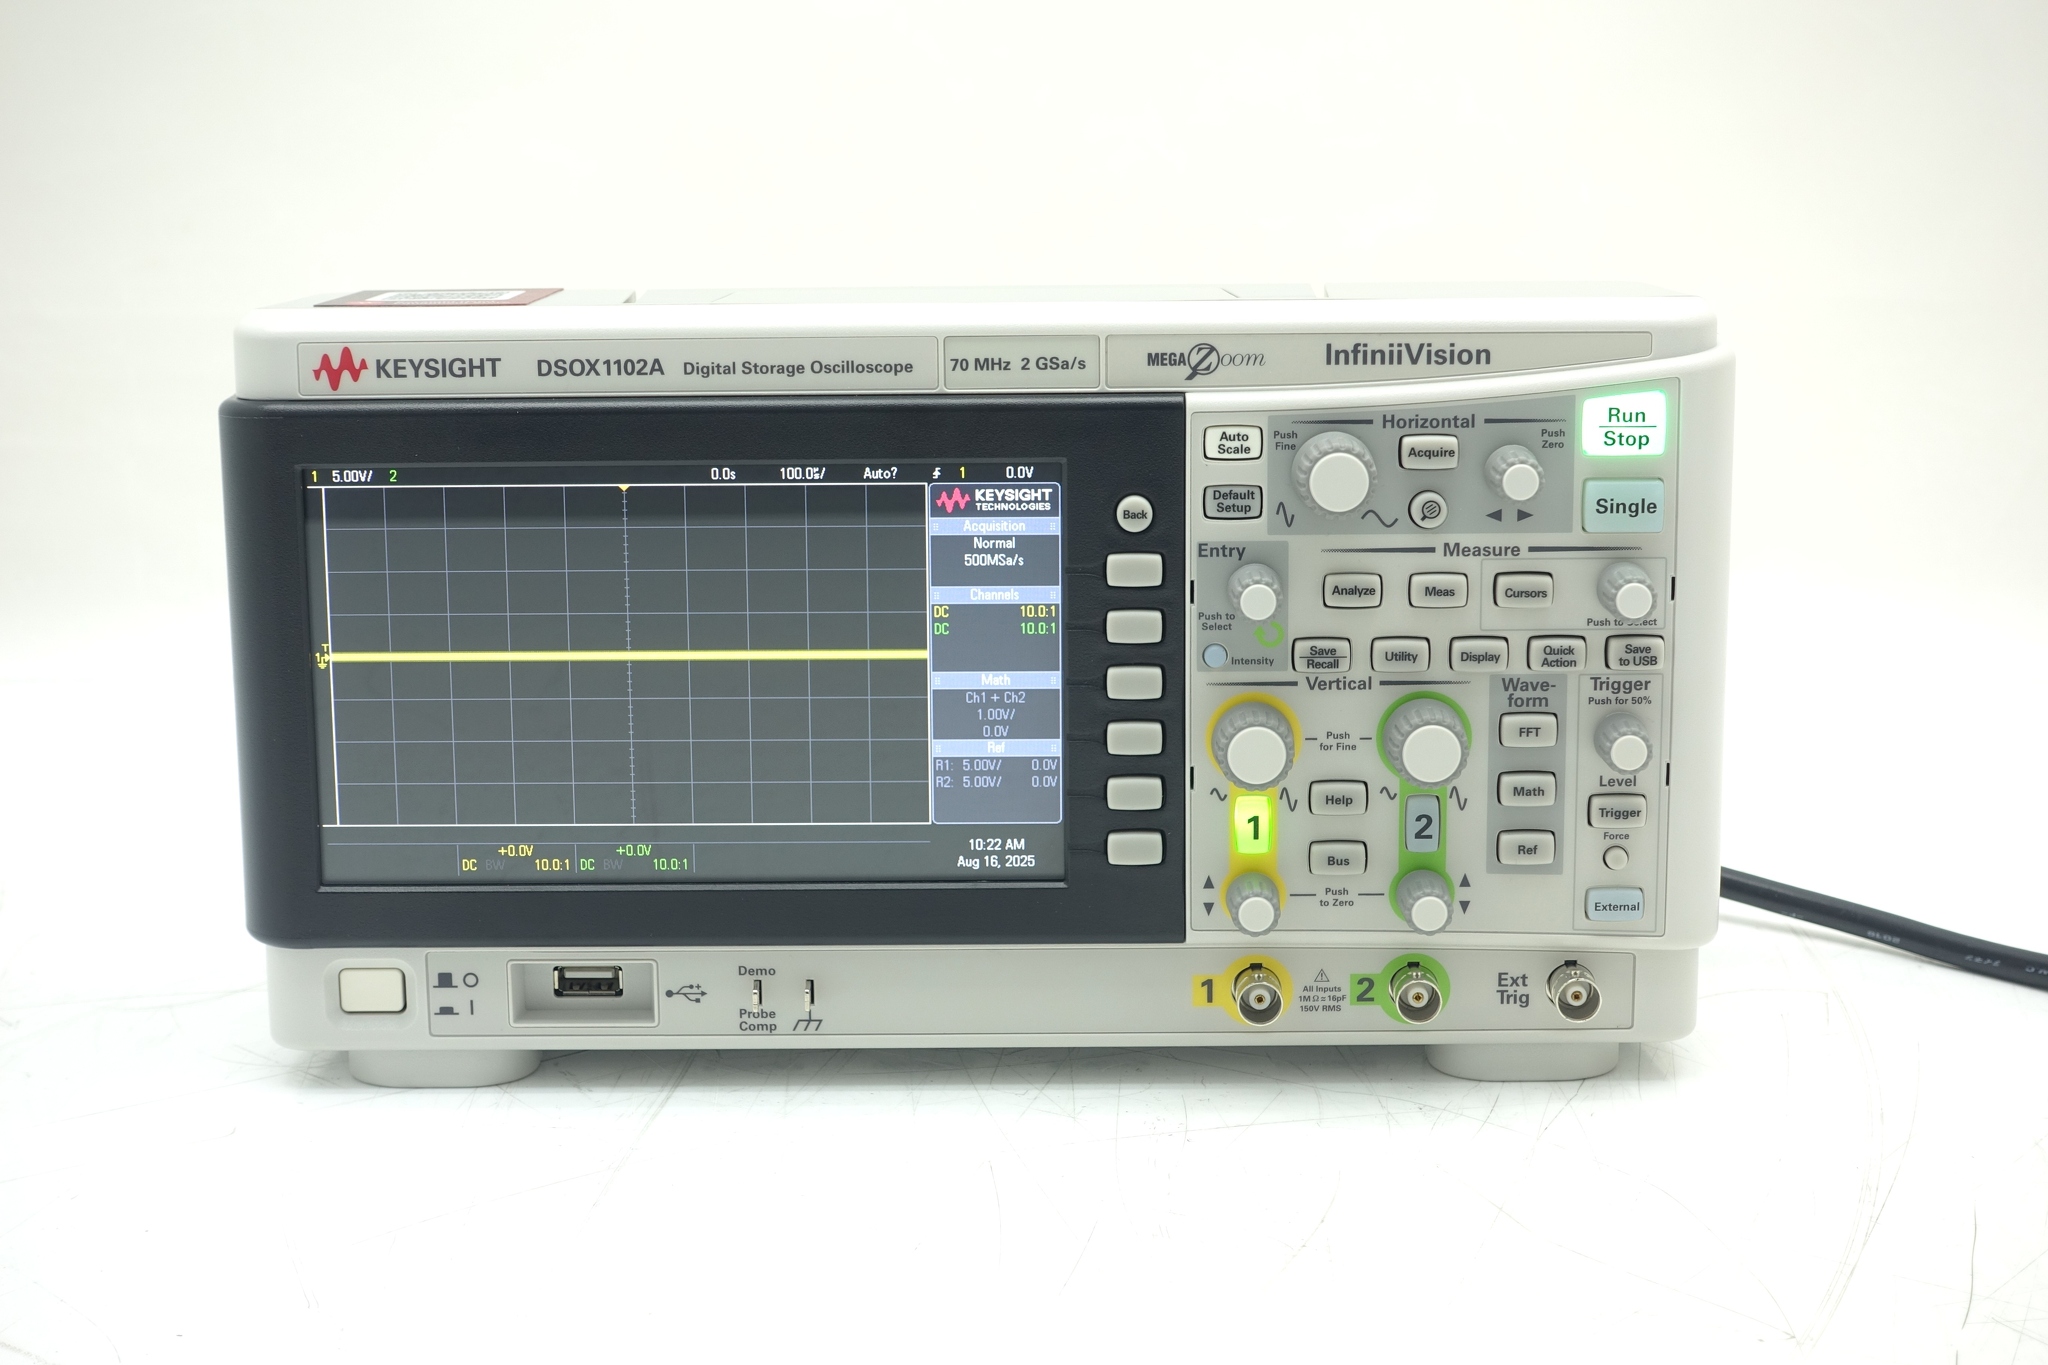Click the trigger Level knob
Image resolution: width=2048 pixels, height=1365 pixels.
[1623, 744]
